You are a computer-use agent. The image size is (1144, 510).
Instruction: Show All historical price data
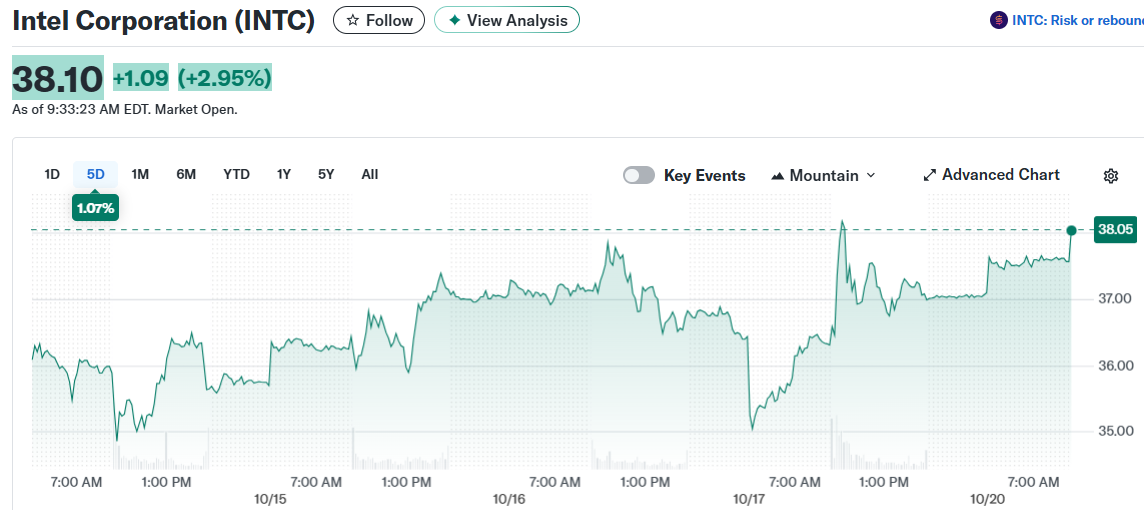pos(369,174)
